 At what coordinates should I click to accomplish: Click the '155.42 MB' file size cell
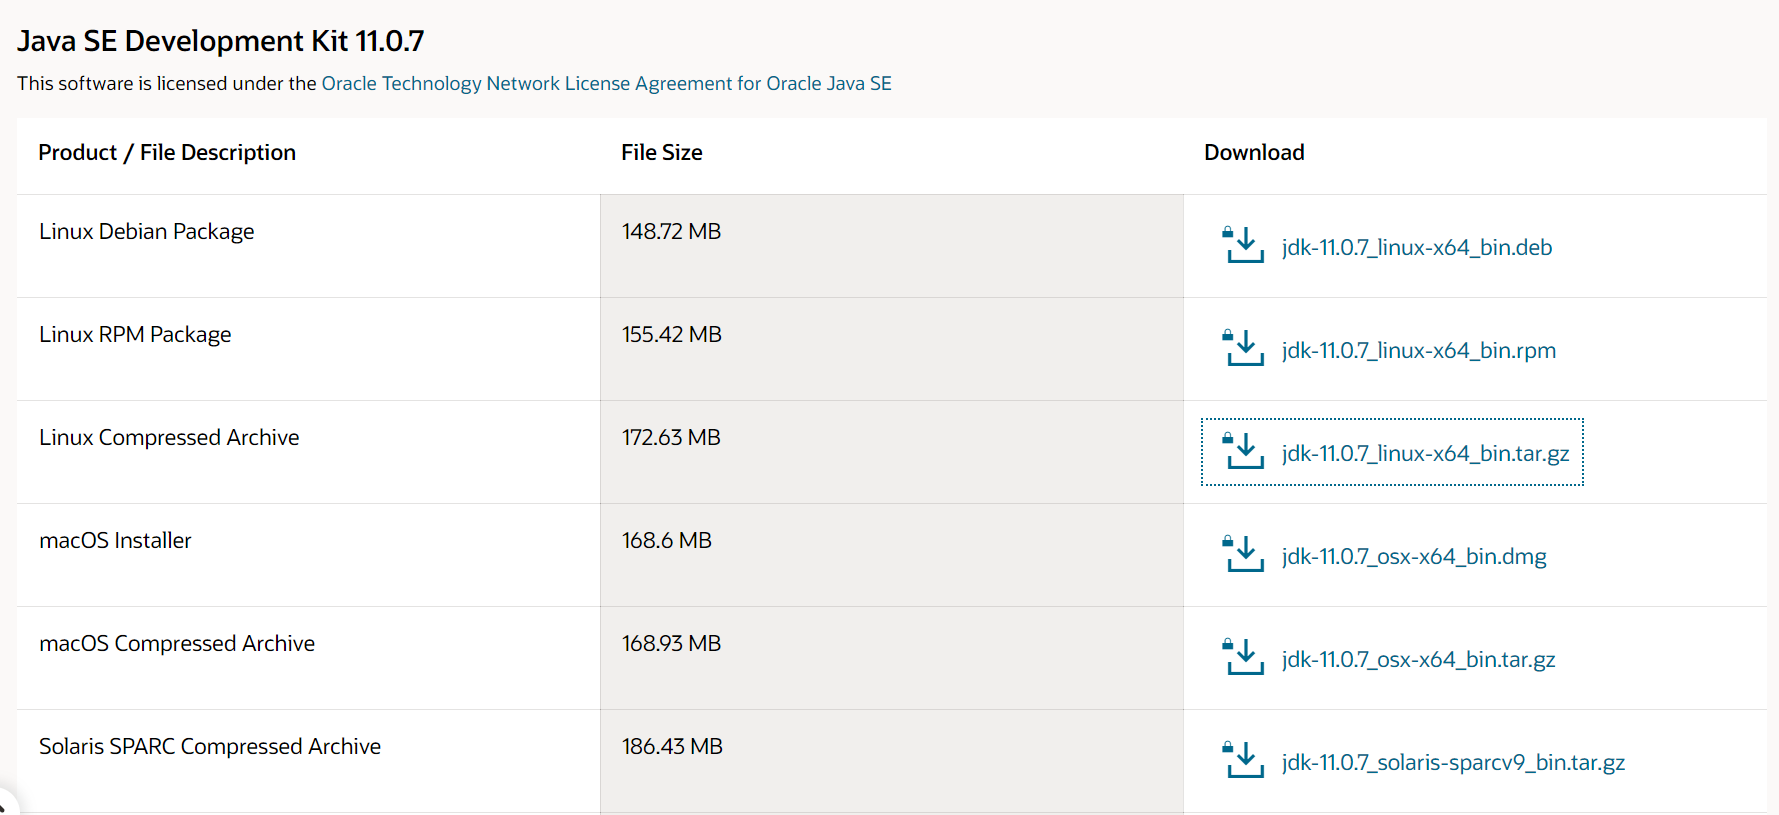891,349
